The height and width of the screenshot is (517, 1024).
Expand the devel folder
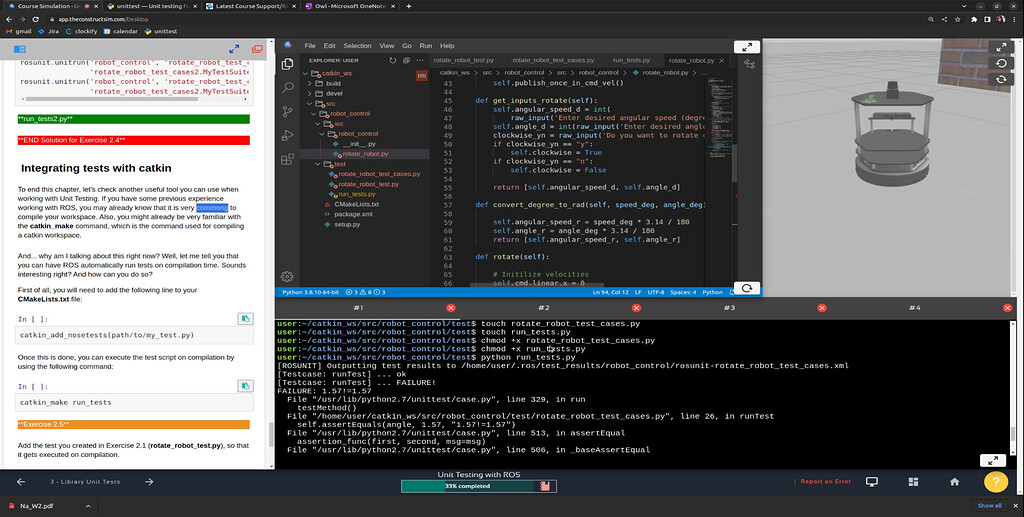pyautogui.click(x=310, y=93)
